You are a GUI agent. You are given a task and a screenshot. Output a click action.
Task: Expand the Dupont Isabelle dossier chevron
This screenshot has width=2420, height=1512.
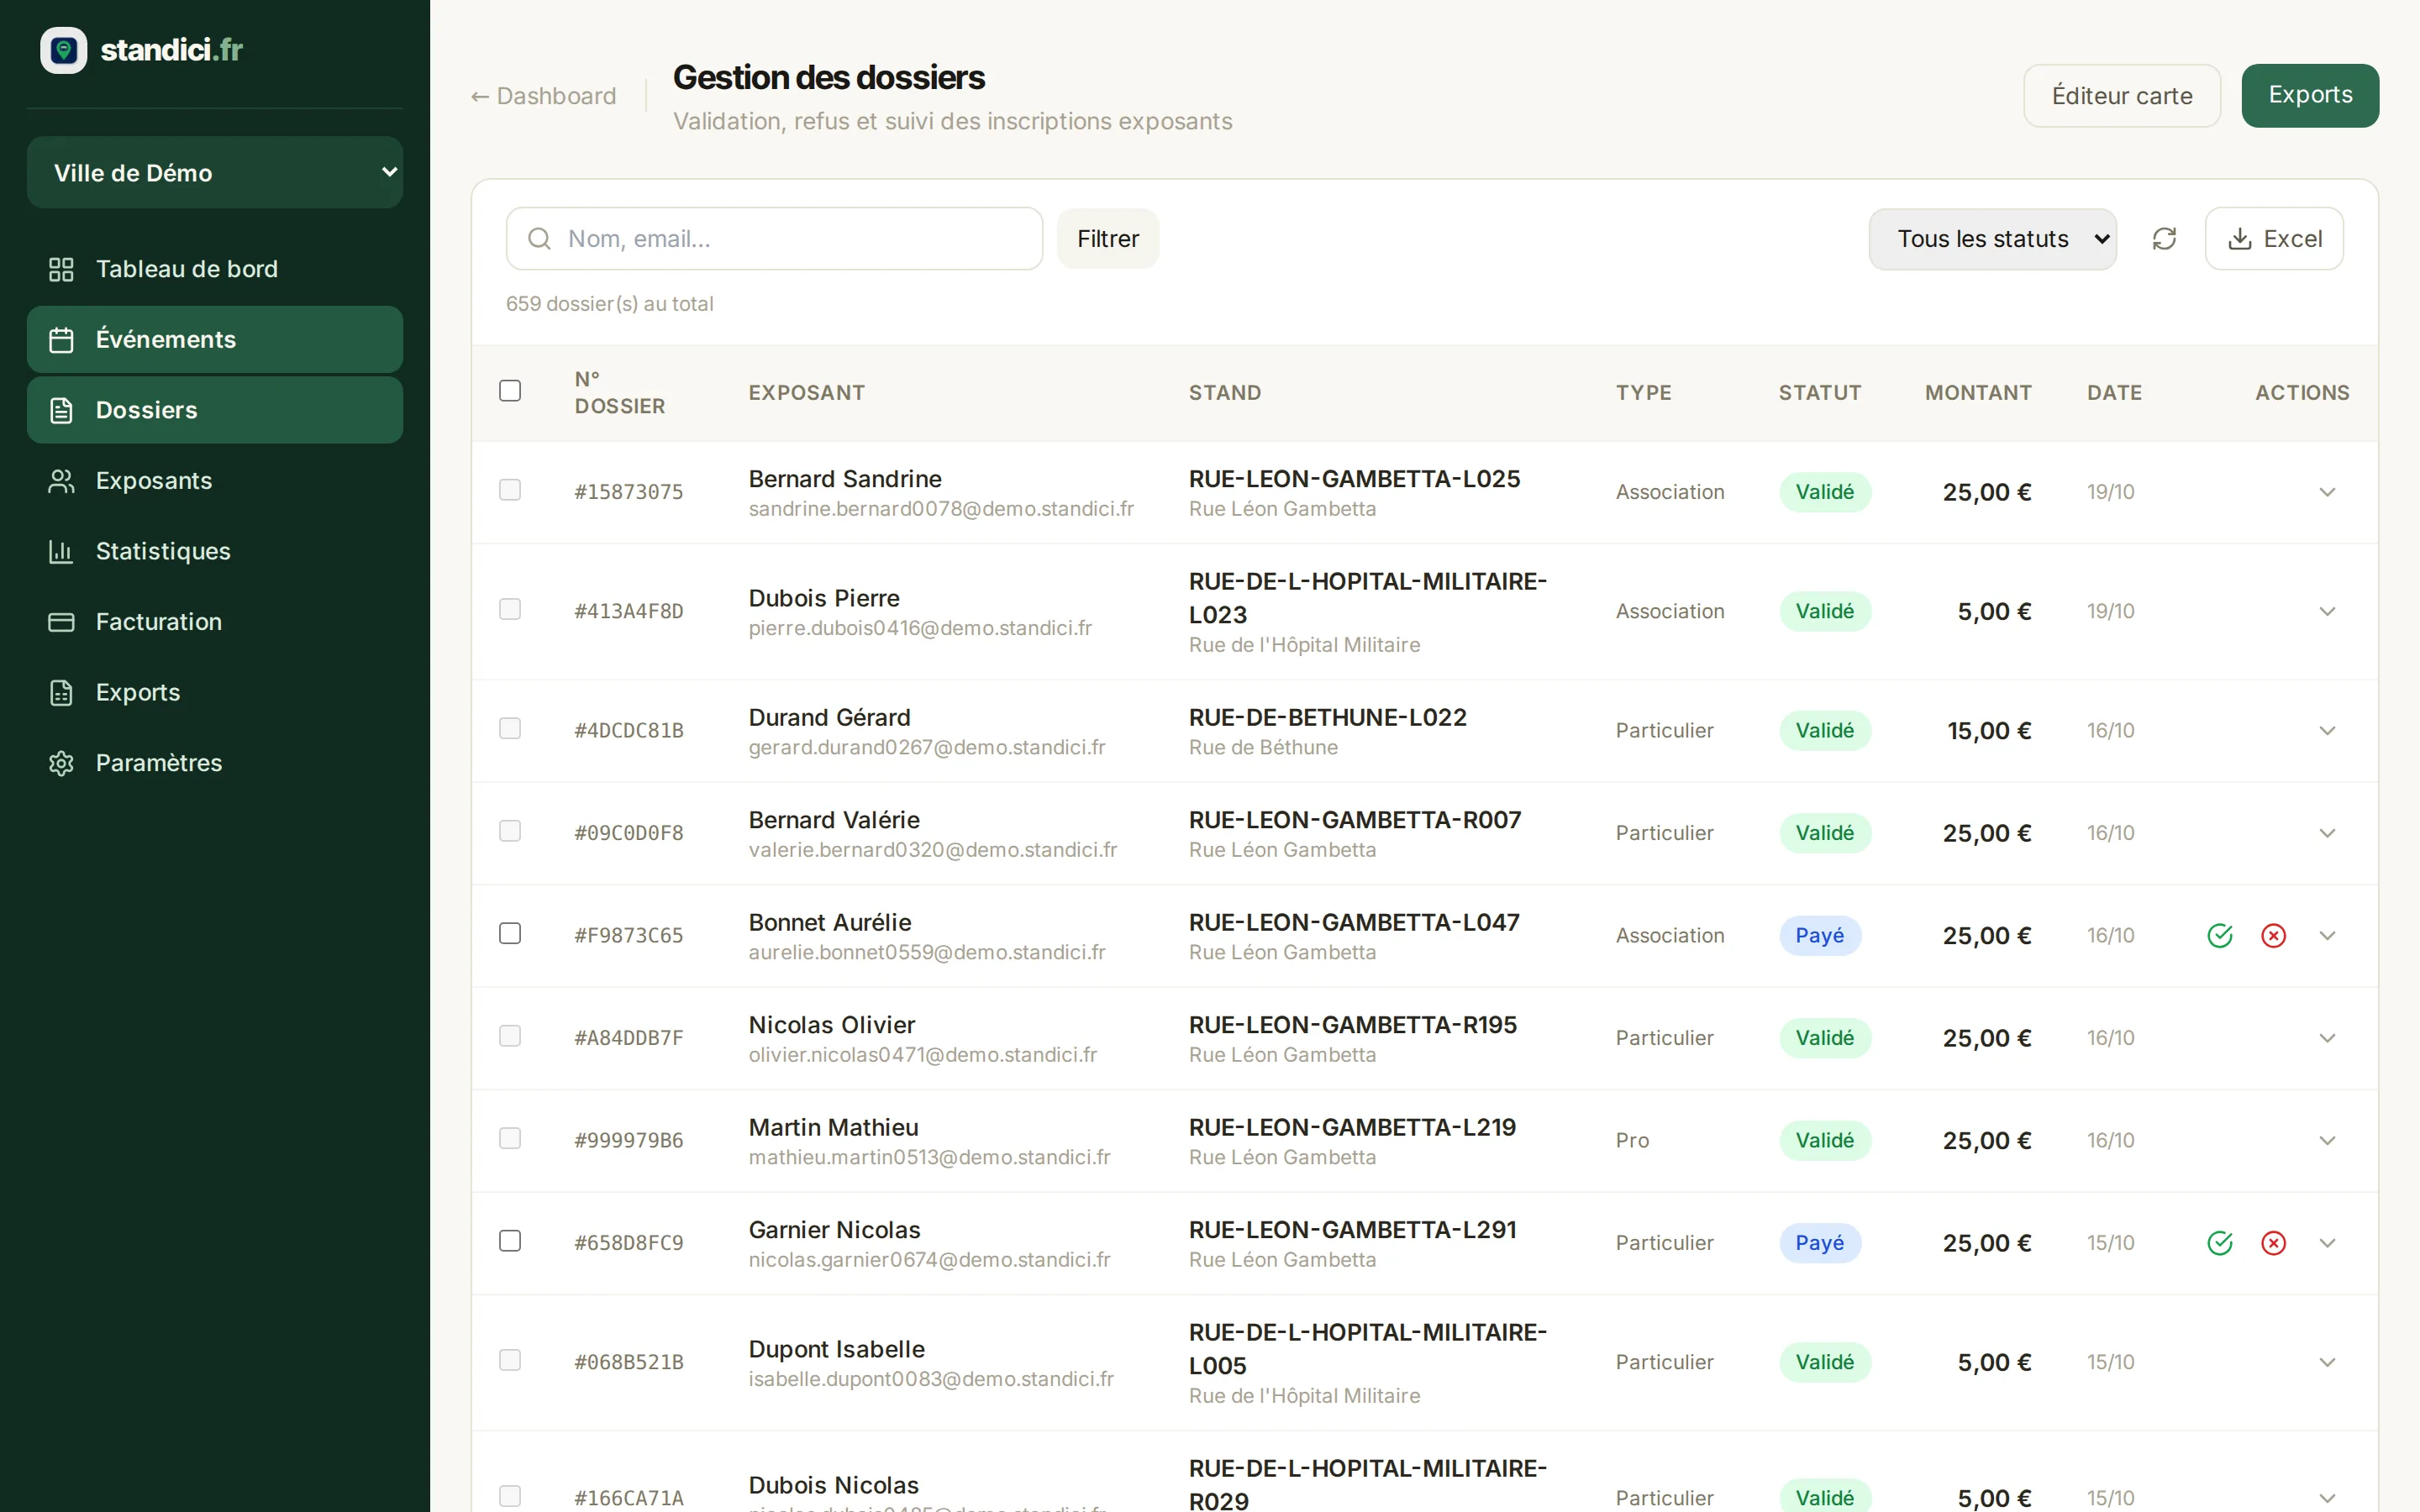pos(2327,1362)
